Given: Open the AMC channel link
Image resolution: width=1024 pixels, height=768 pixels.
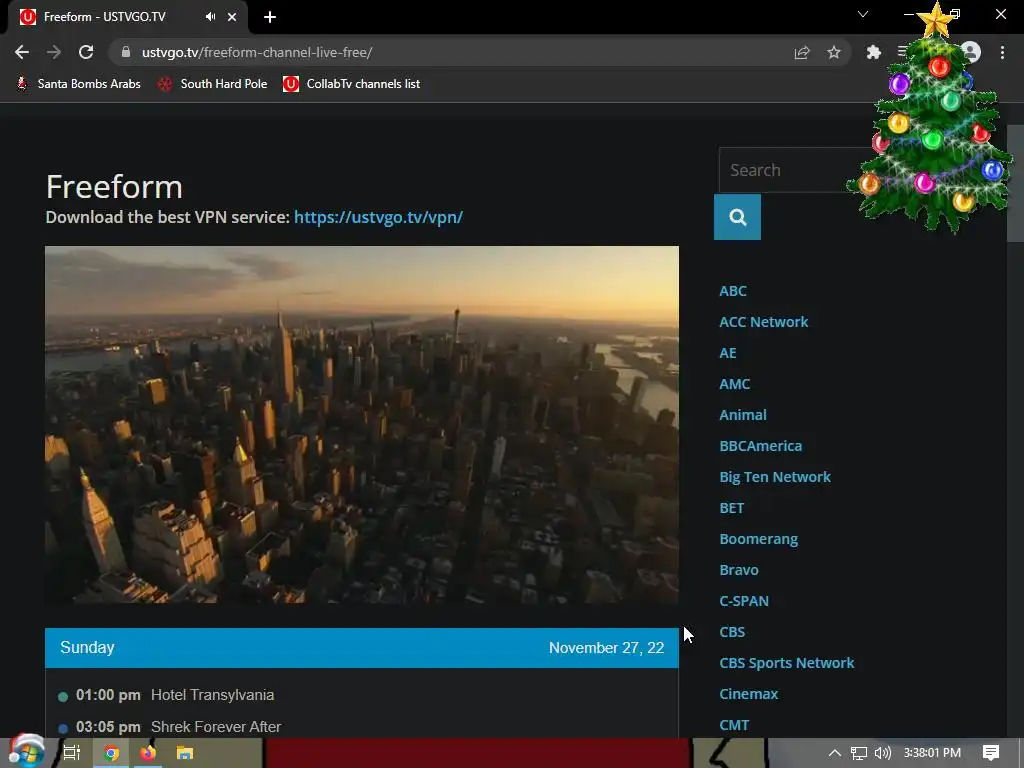Looking at the screenshot, I should tap(734, 384).
